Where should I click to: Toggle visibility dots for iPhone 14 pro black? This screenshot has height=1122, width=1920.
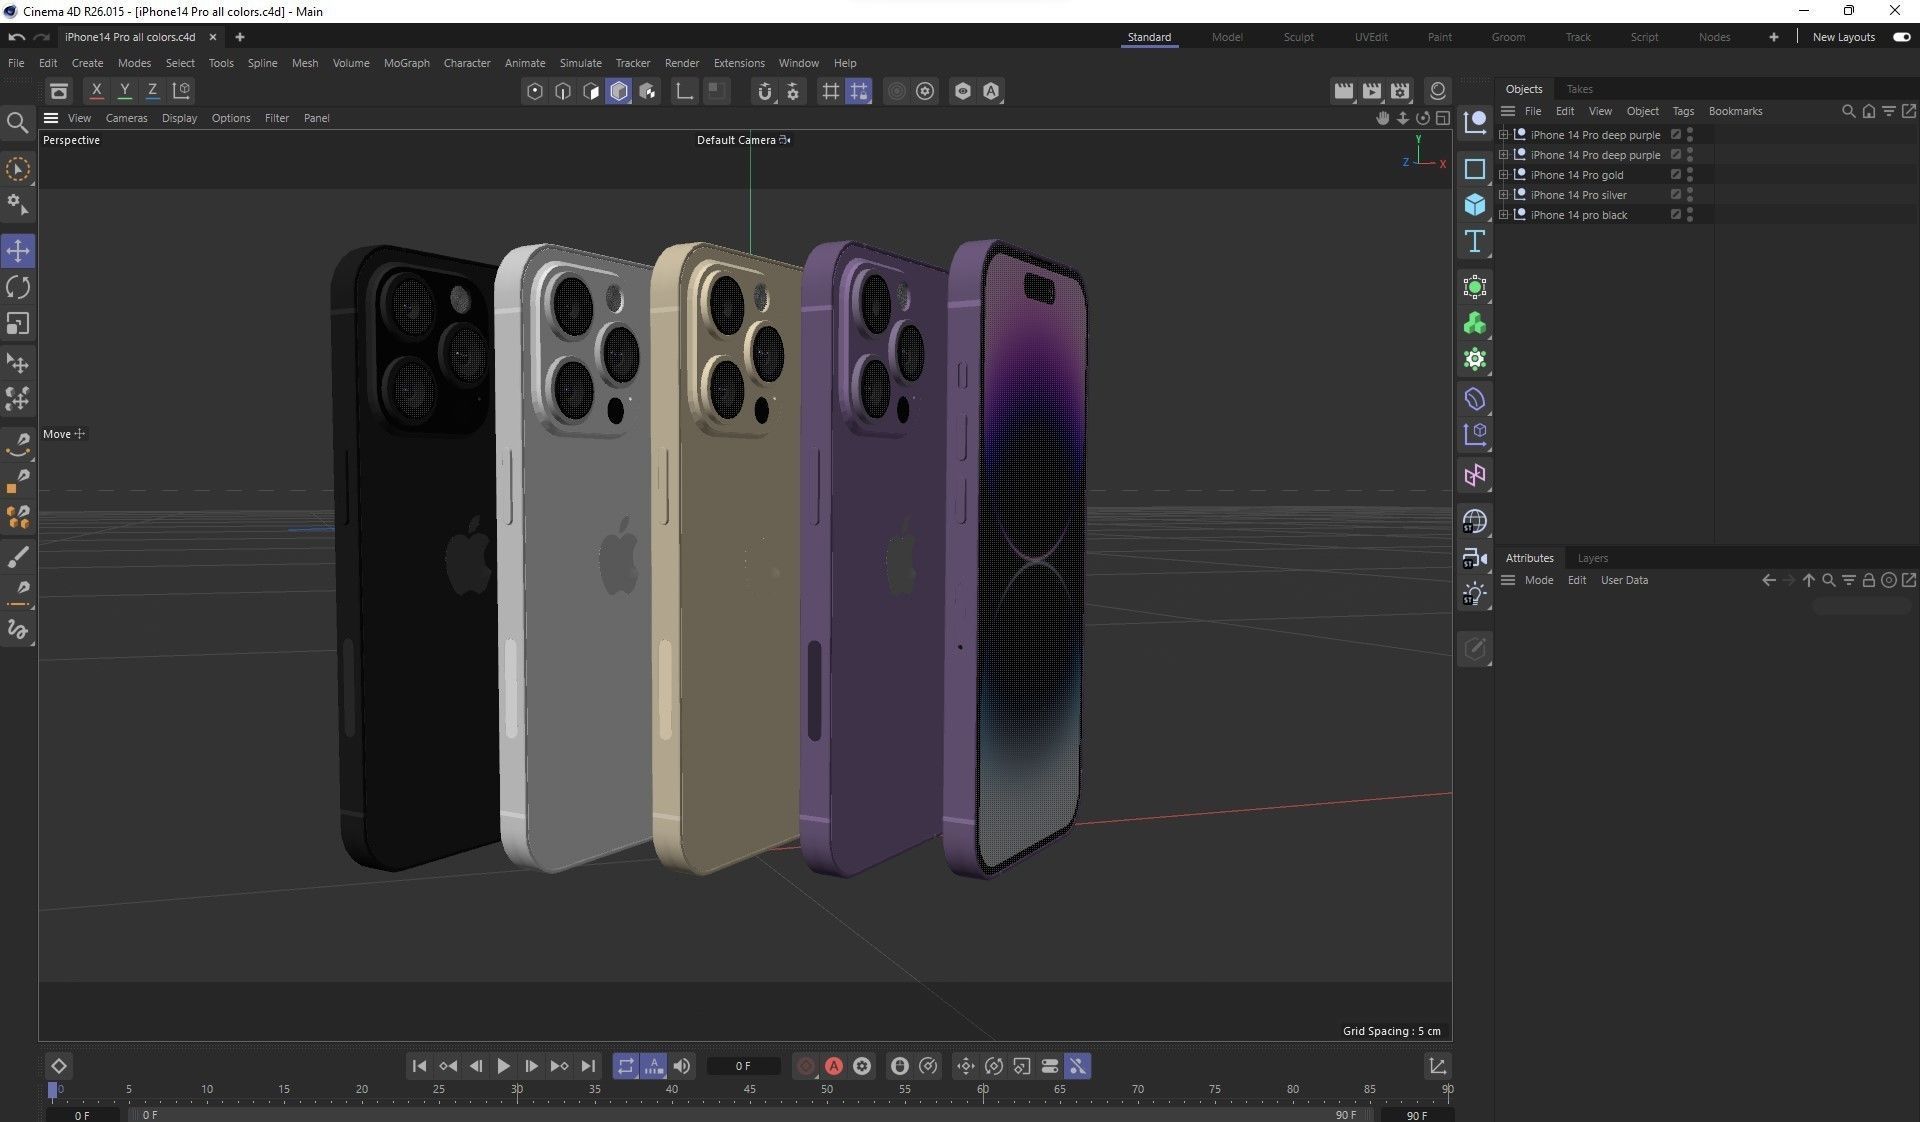tap(1690, 214)
